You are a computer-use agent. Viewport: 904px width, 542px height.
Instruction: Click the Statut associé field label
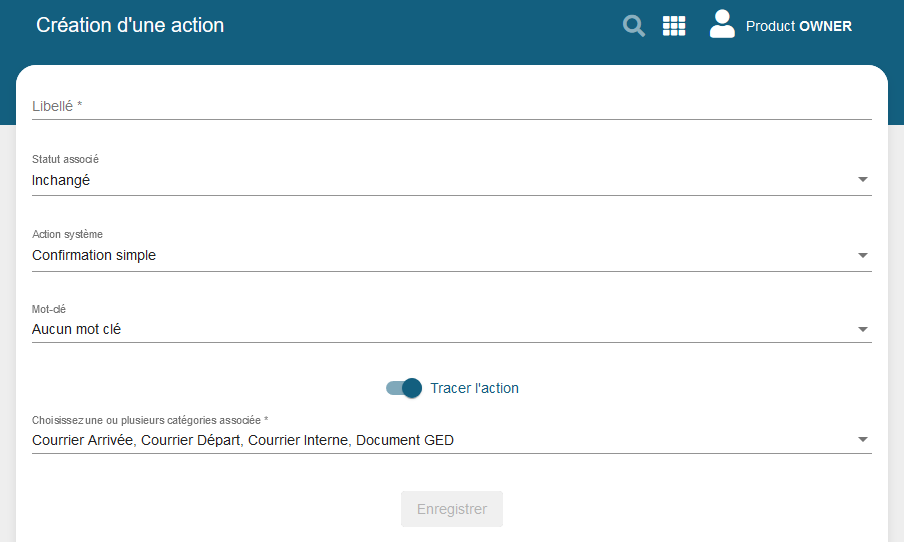[x=65, y=160]
